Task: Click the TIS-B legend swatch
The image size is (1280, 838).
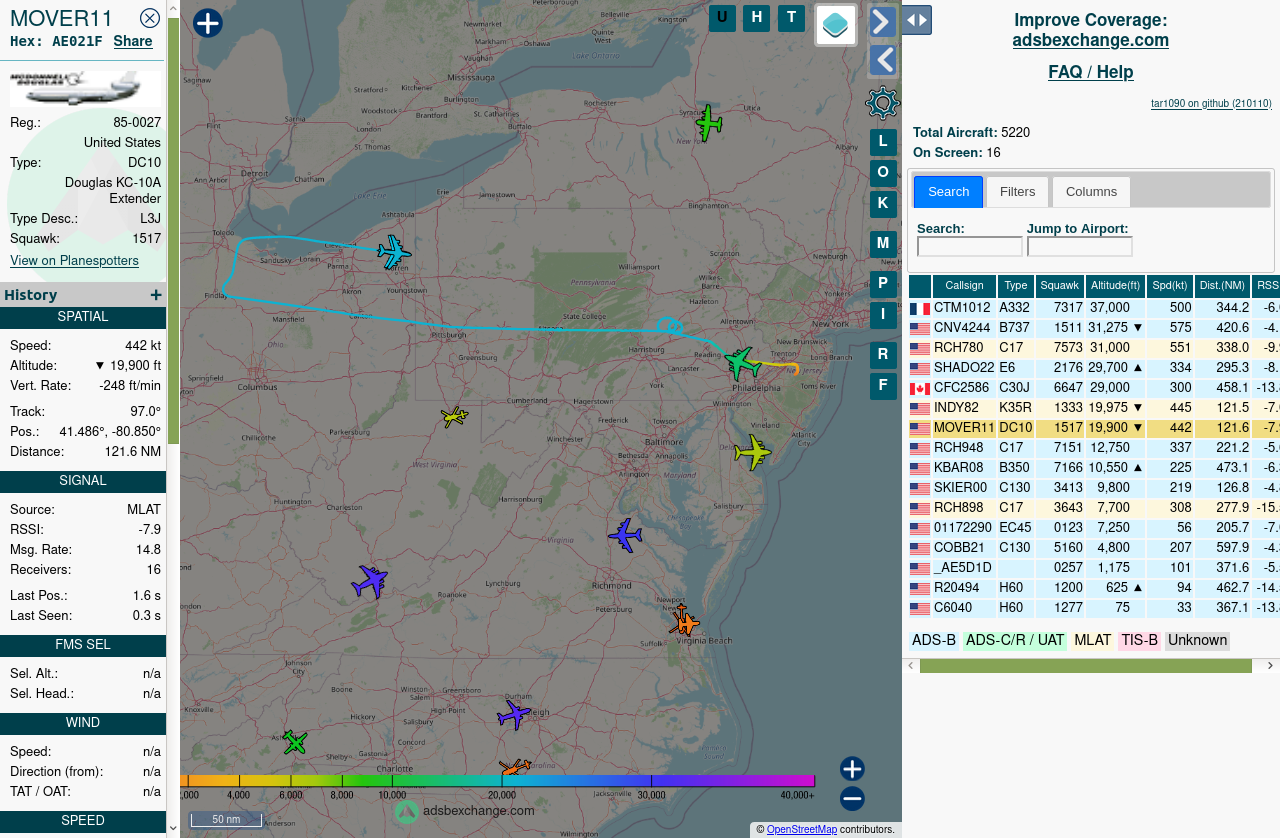Action: point(1139,641)
